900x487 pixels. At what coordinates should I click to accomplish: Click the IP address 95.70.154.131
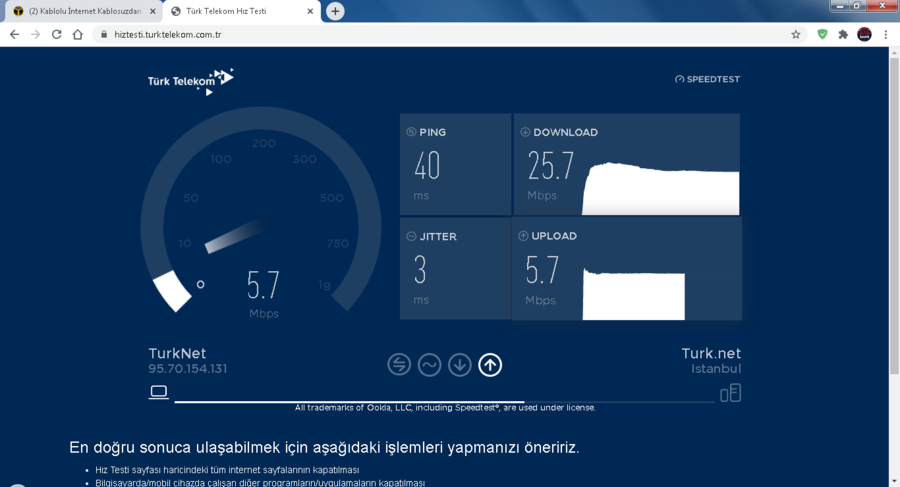click(188, 369)
